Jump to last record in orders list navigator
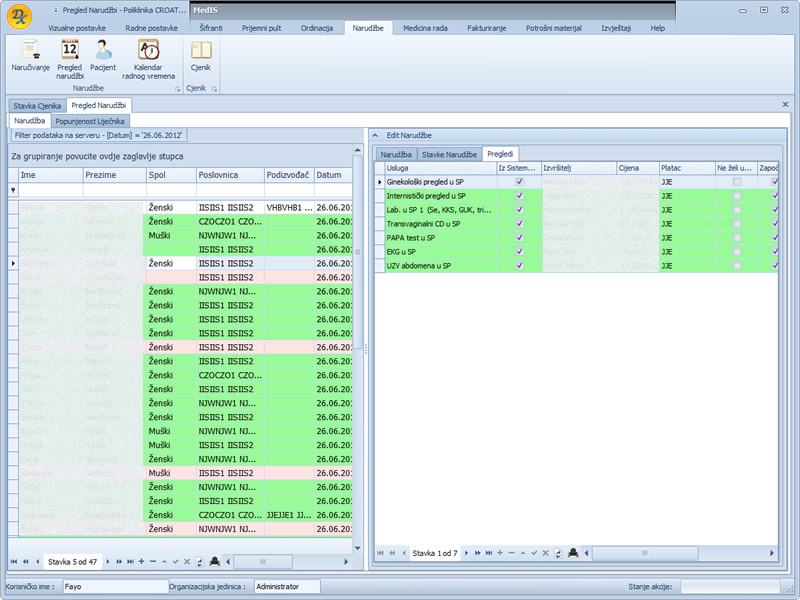Image resolution: width=800 pixels, height=600 pixels. click(x=131, y=562)
